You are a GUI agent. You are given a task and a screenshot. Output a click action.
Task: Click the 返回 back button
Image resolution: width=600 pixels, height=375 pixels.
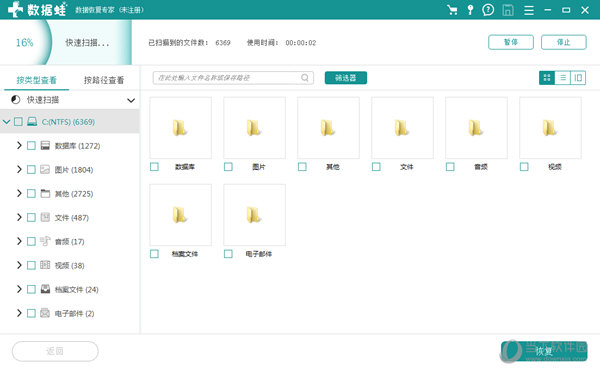[55, 351]
